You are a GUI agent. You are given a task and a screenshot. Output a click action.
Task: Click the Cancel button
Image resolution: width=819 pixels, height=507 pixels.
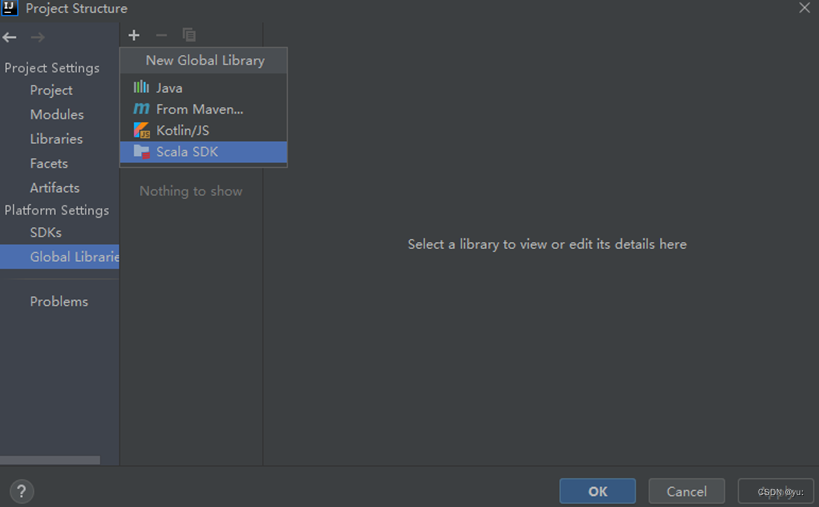point(686,491)
